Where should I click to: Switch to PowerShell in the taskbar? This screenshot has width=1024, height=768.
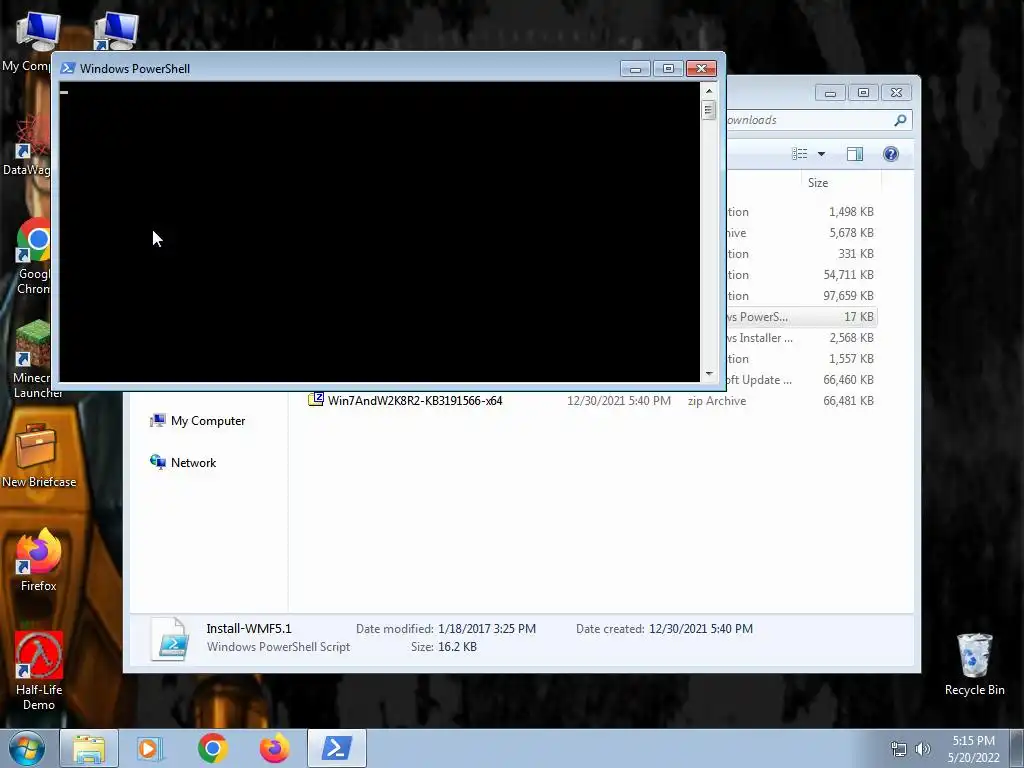click(x=336, y=748)
